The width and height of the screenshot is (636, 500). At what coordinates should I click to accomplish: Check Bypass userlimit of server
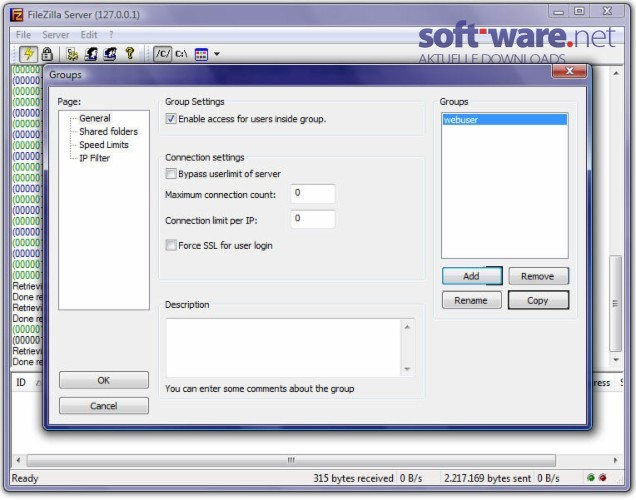click(171, 174)
